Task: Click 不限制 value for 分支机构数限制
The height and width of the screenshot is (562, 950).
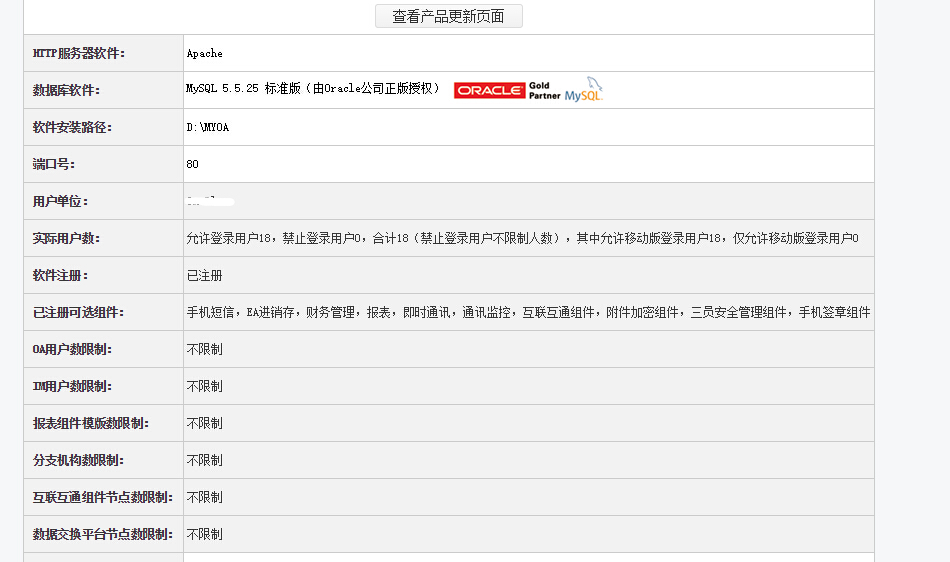Action: tap(204, 460)
